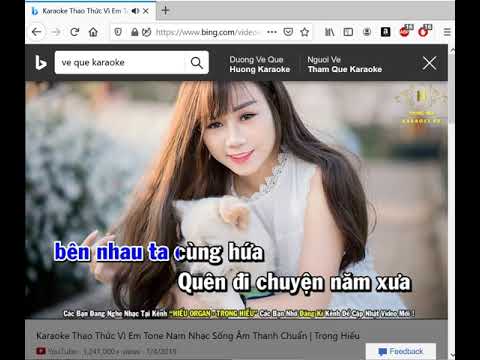480x360 pixels.
Task: Open page actions three-dots menu
Action: click(272, 32)
